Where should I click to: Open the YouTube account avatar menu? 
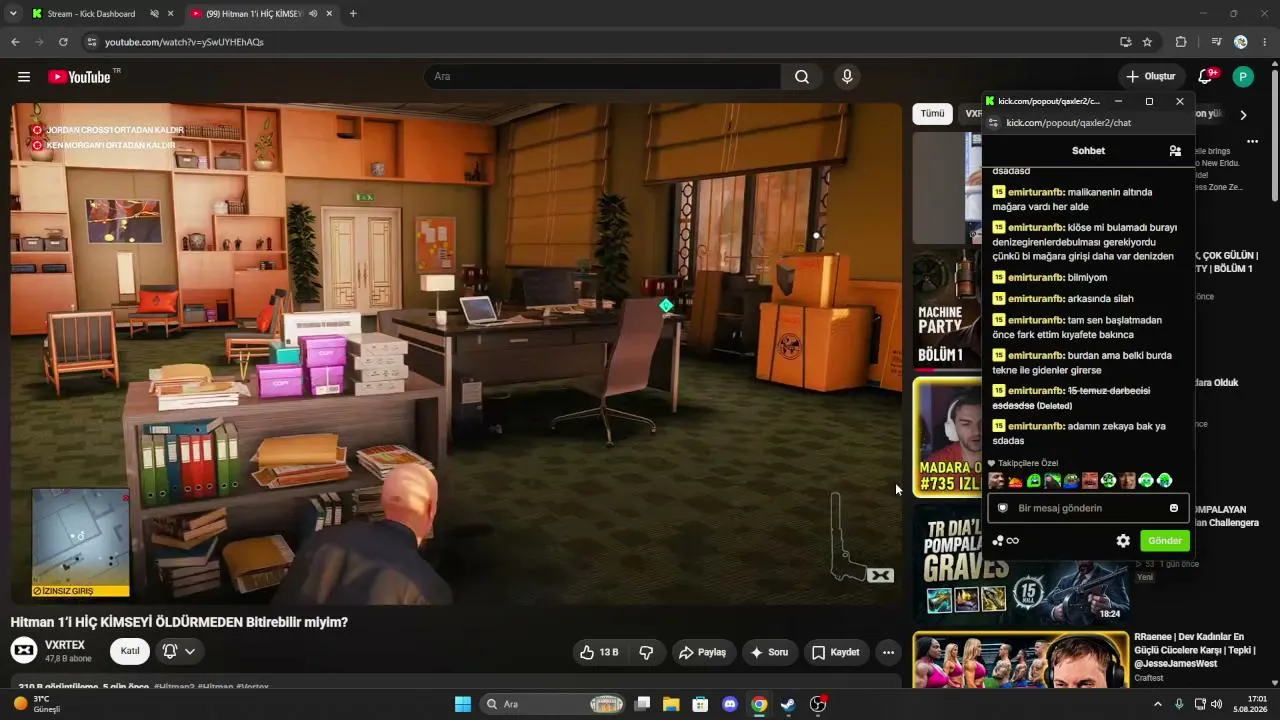[1243, 77]
